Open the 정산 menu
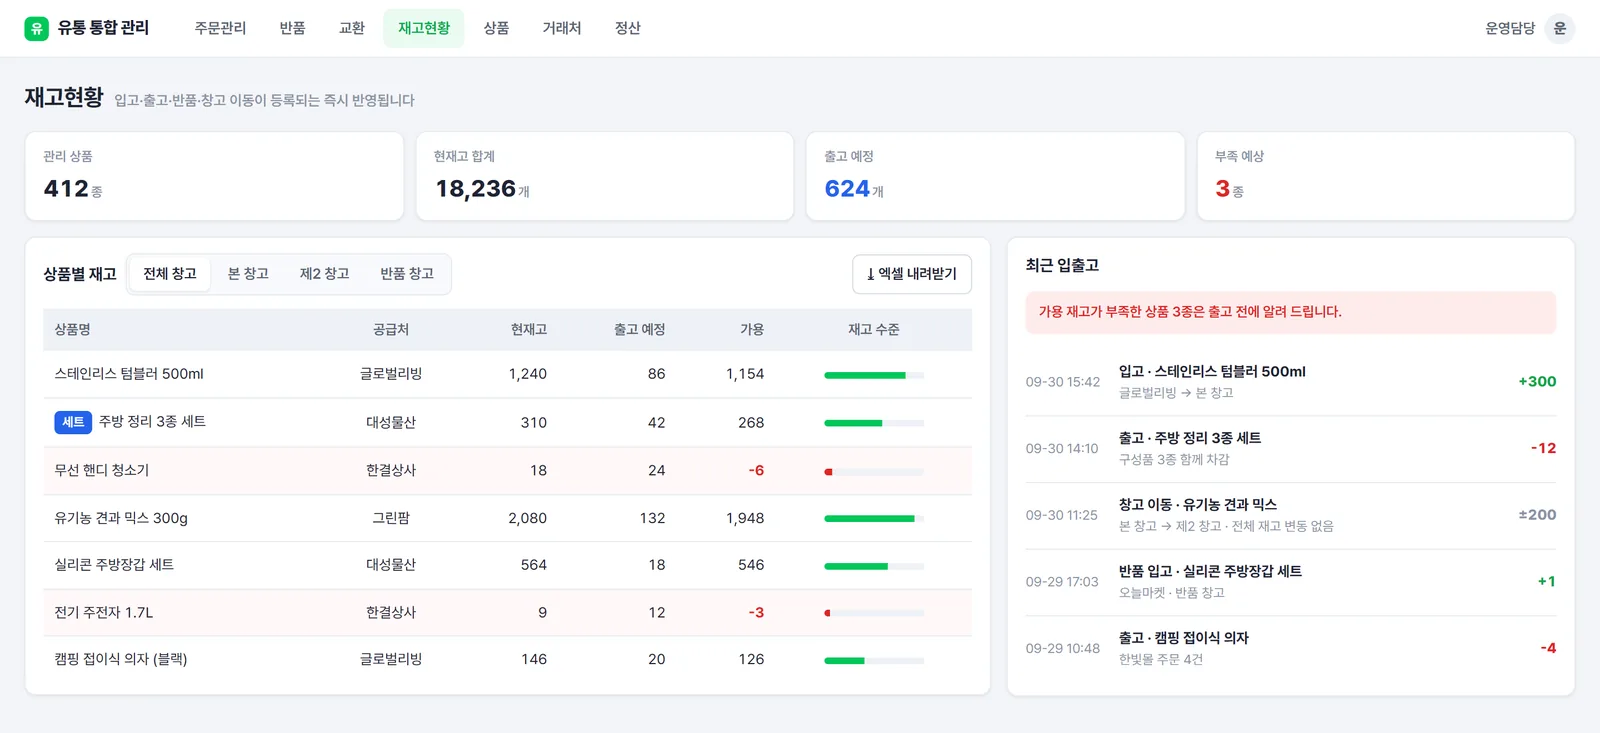 tap(628, 28)
